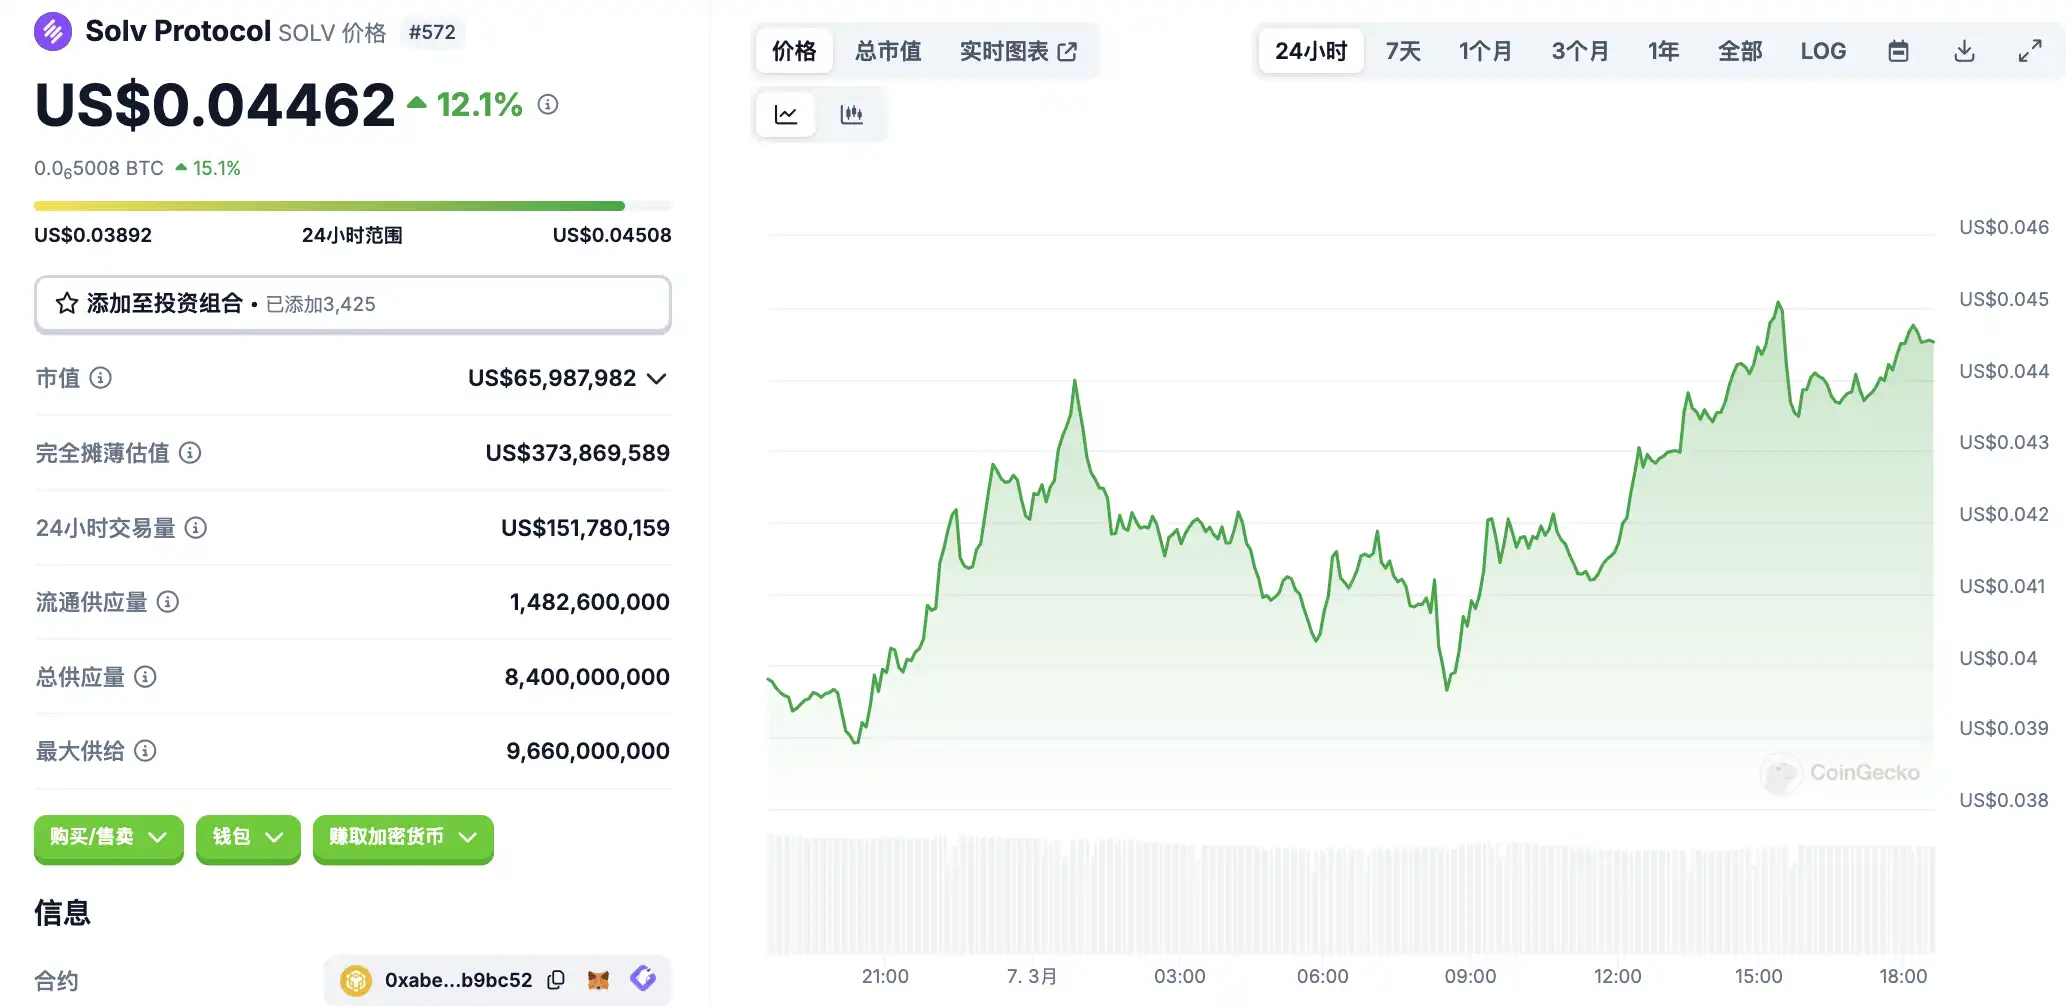Switch to candlestick chart view

[851, 114]
